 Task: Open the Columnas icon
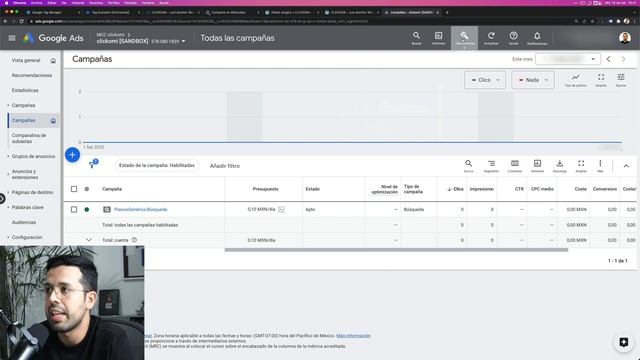(x=515, y=165)
